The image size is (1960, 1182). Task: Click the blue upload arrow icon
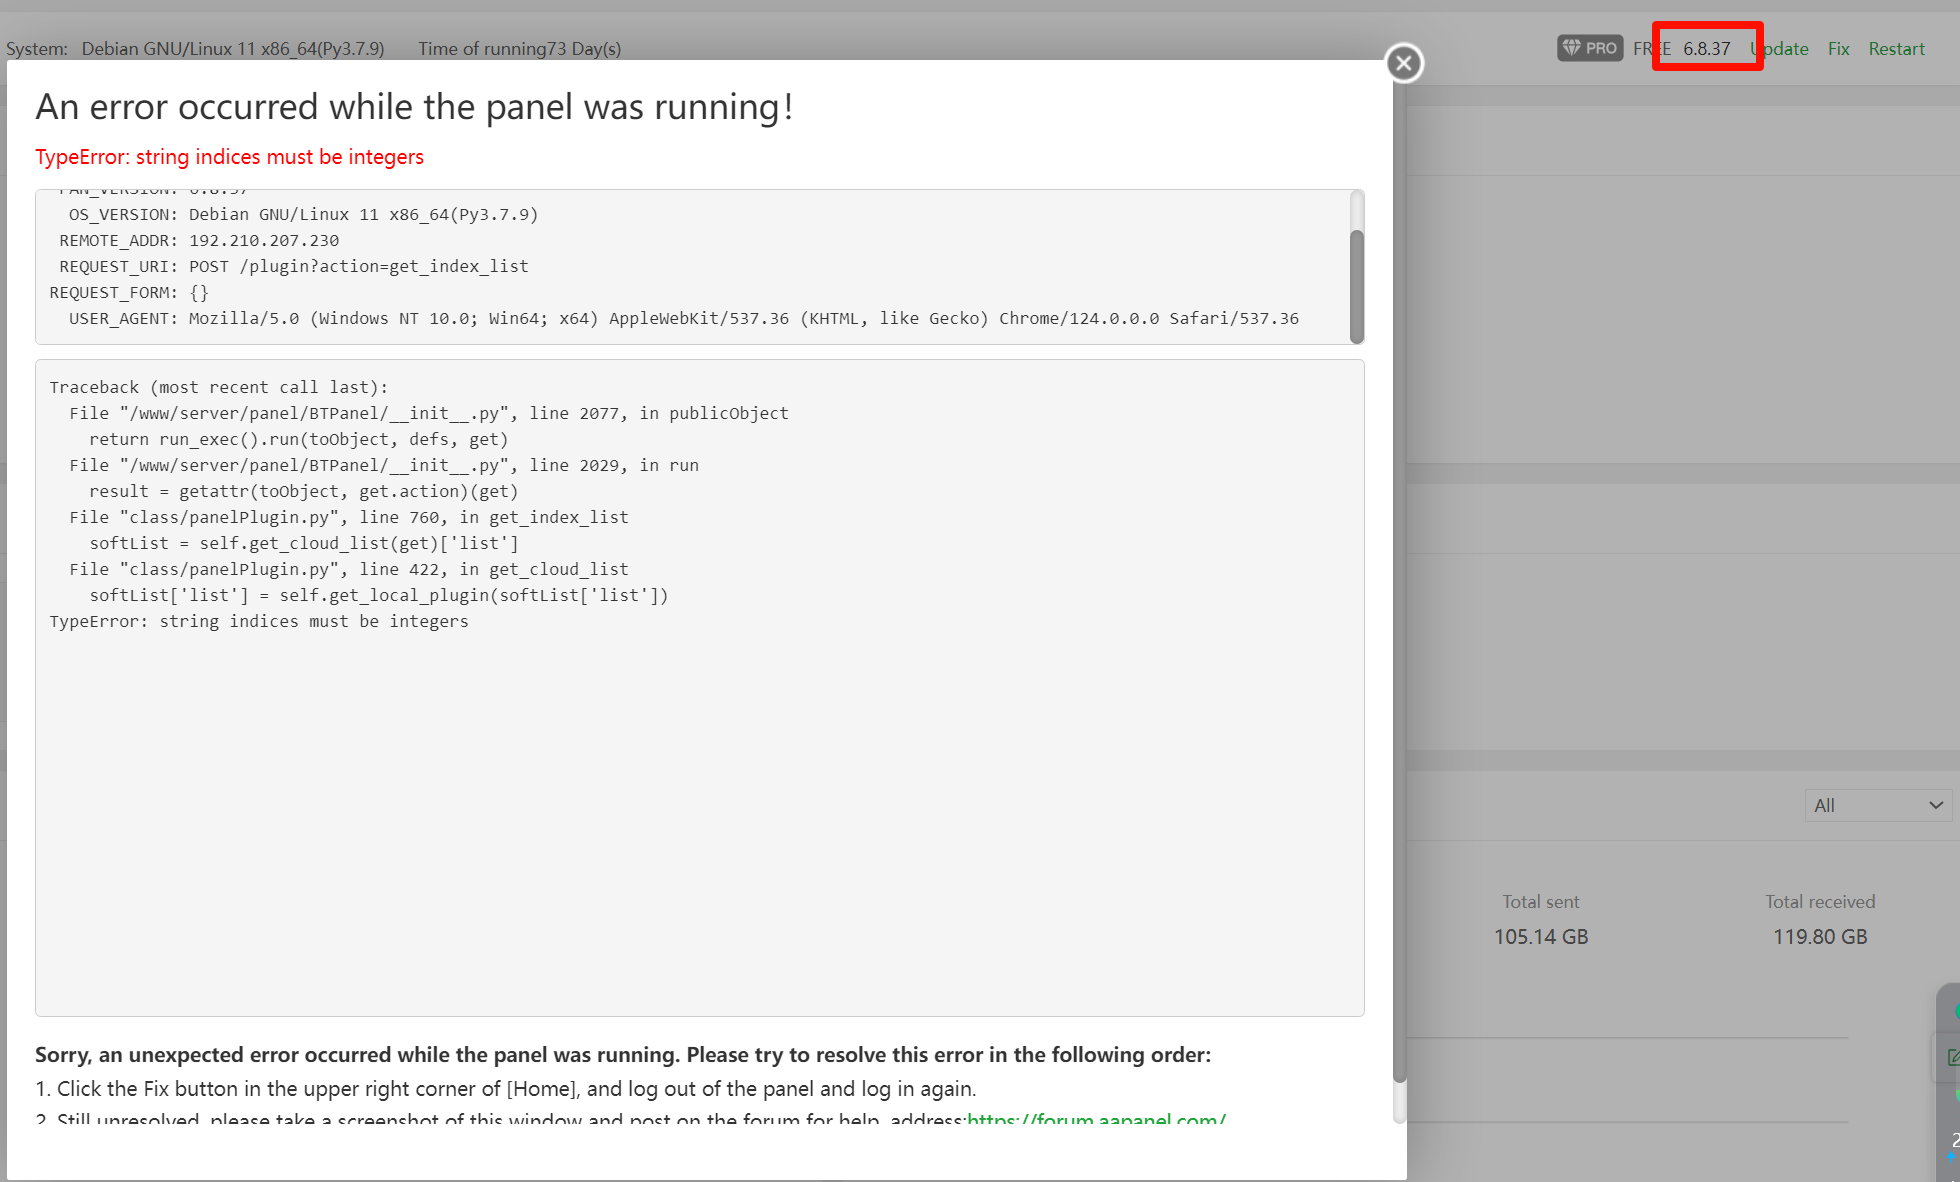click(x=1952, y=1156)
